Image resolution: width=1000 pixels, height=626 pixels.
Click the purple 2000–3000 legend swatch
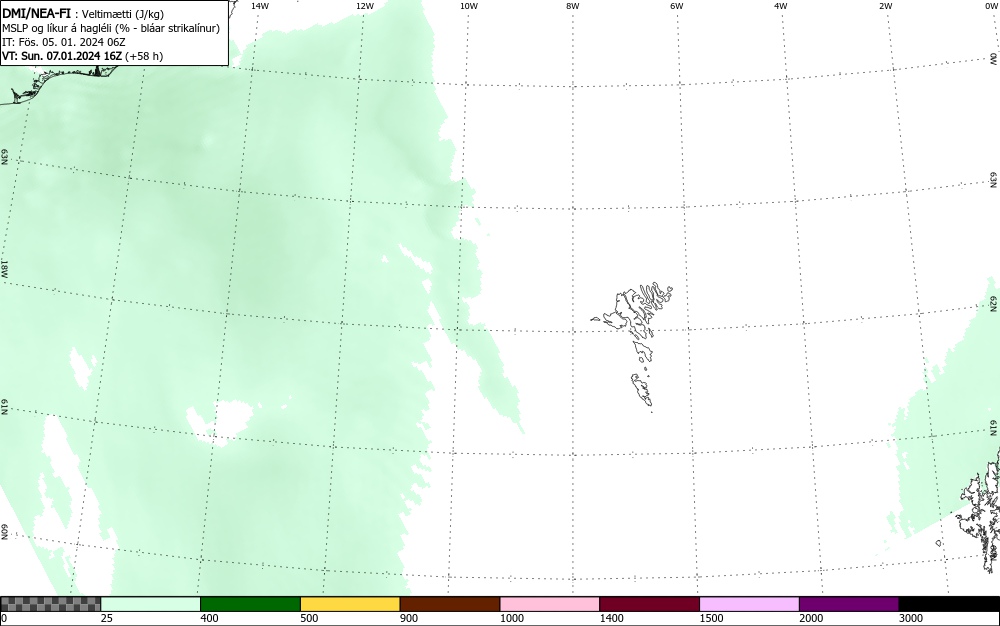tap(849, 604)
